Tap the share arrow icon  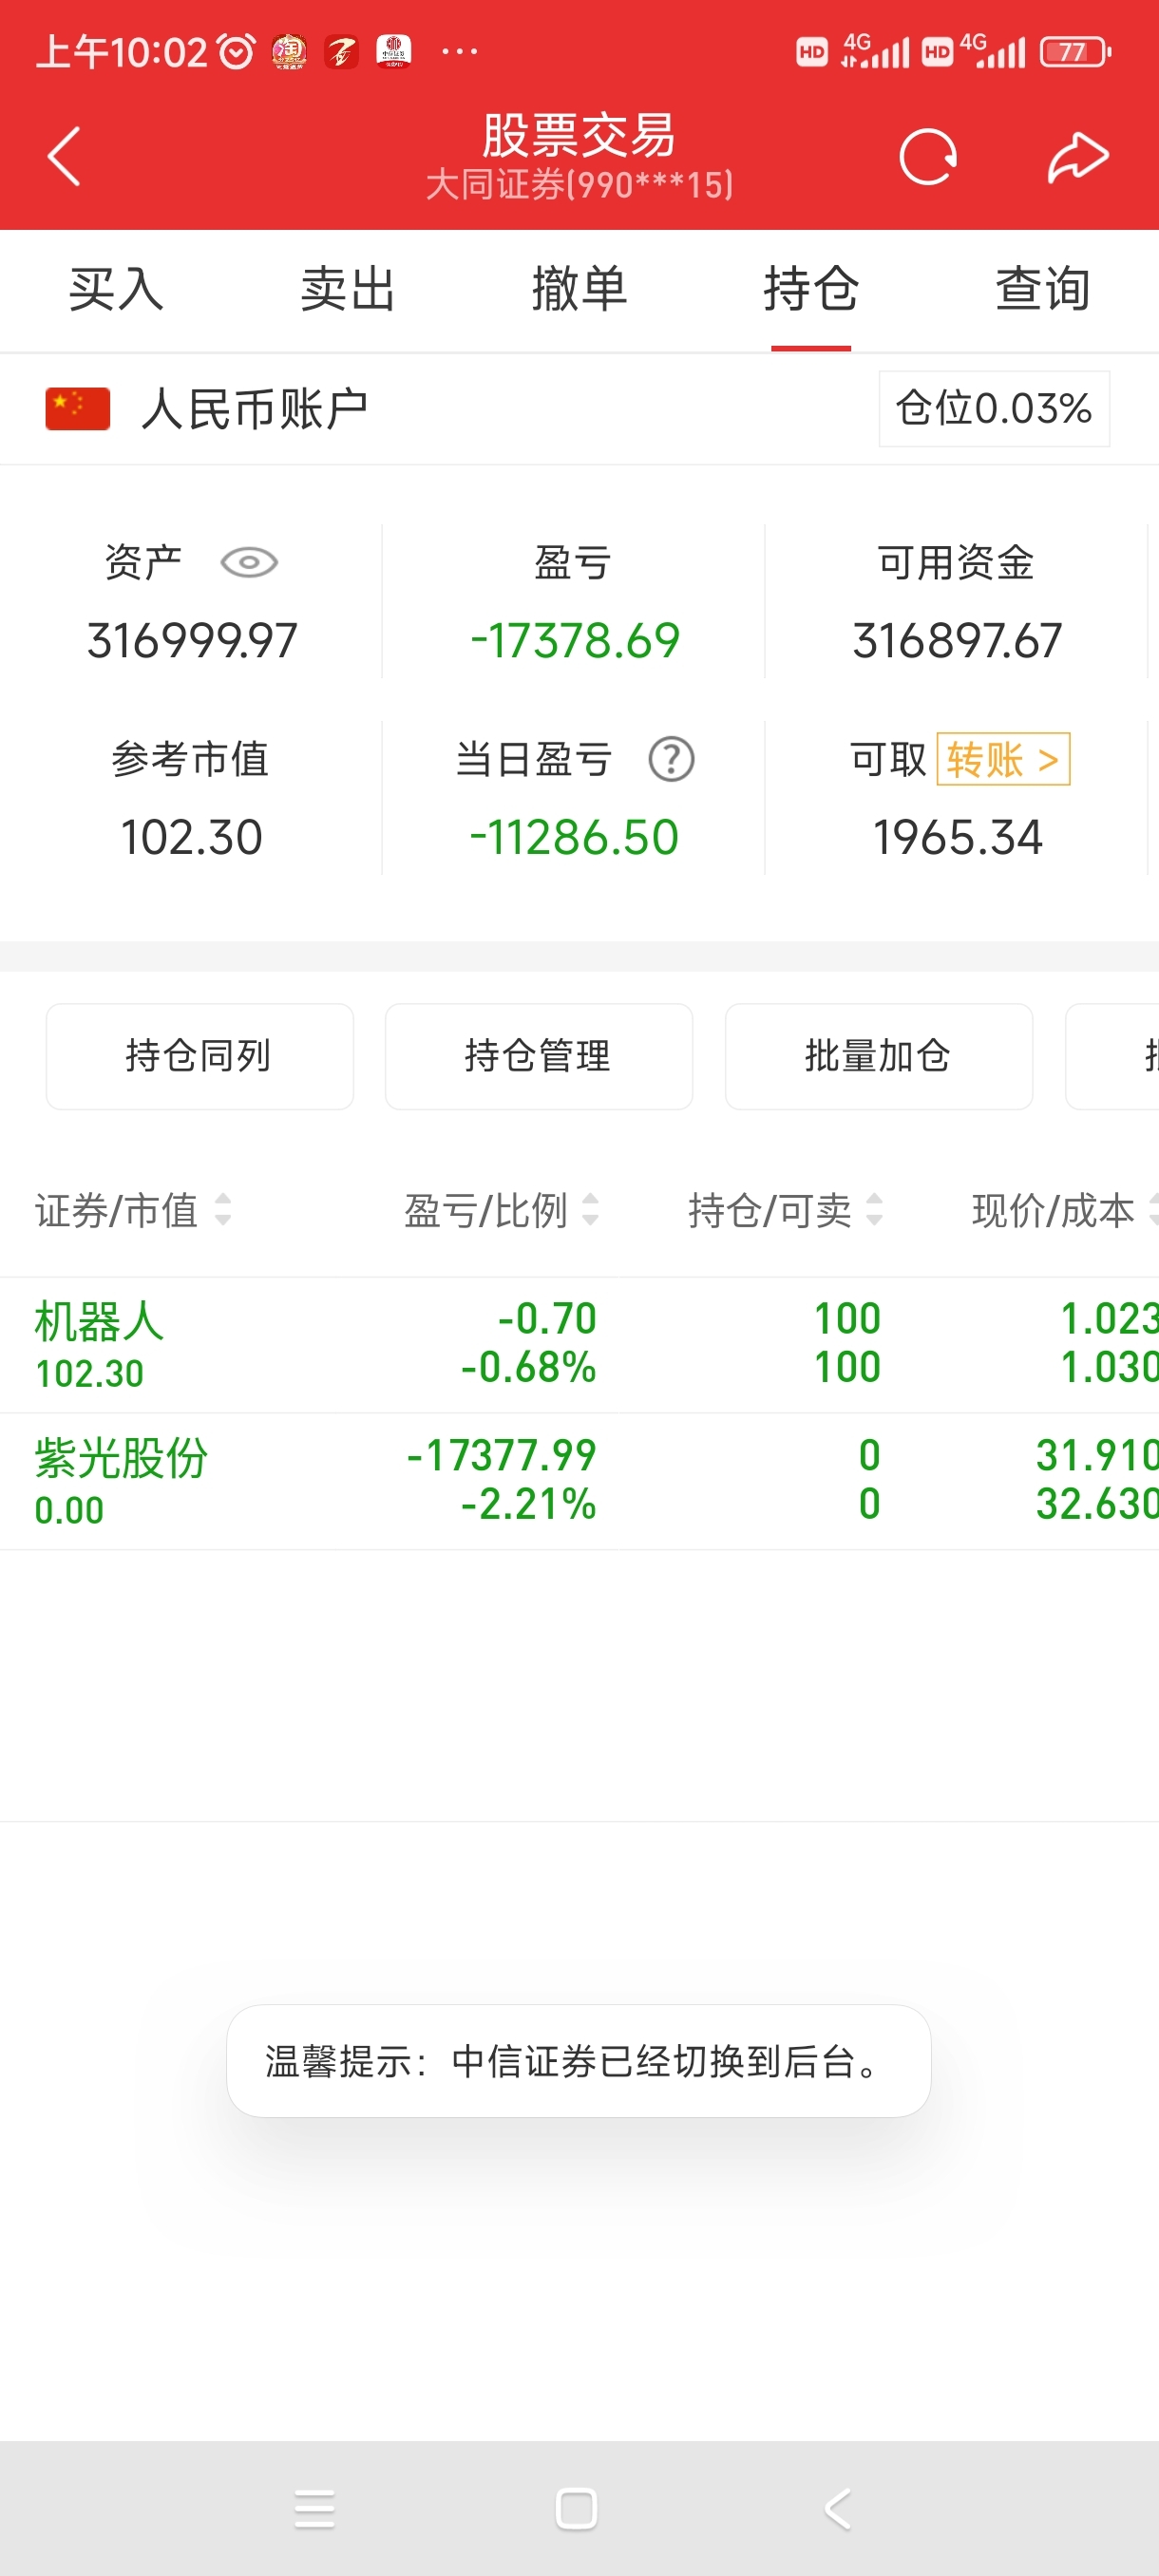(1078, 157)
